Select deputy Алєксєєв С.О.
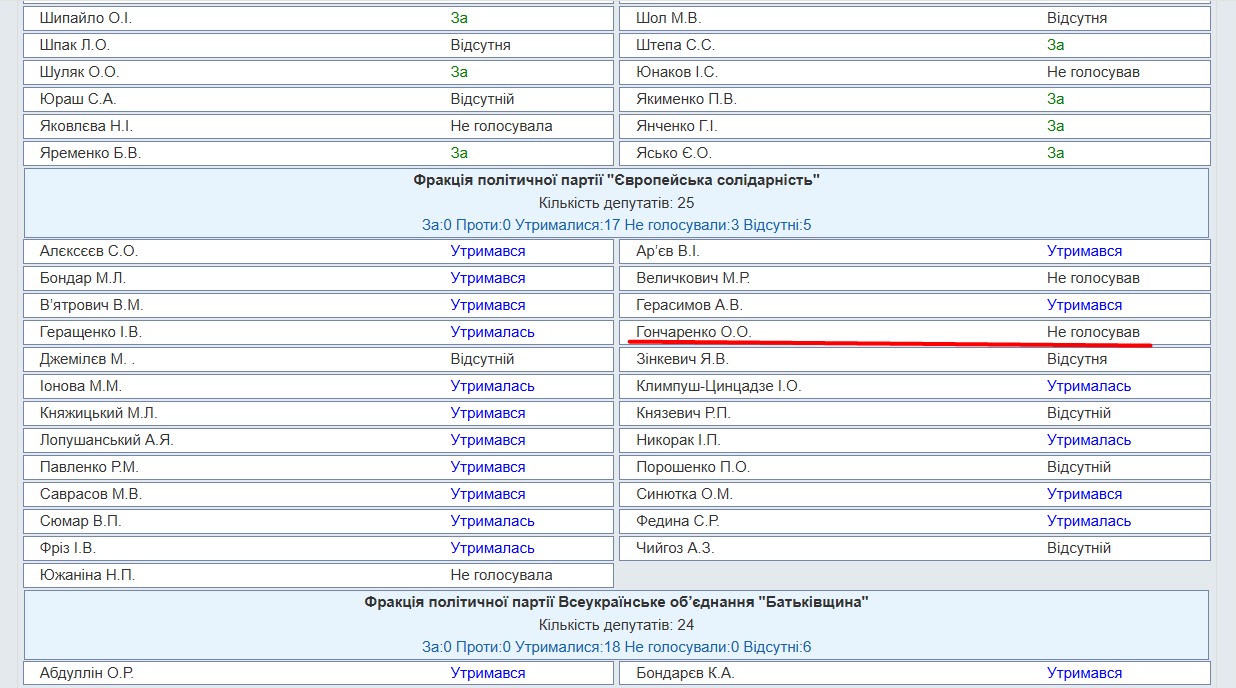Viewport: 1236px width, 688px height. [88, 251]
